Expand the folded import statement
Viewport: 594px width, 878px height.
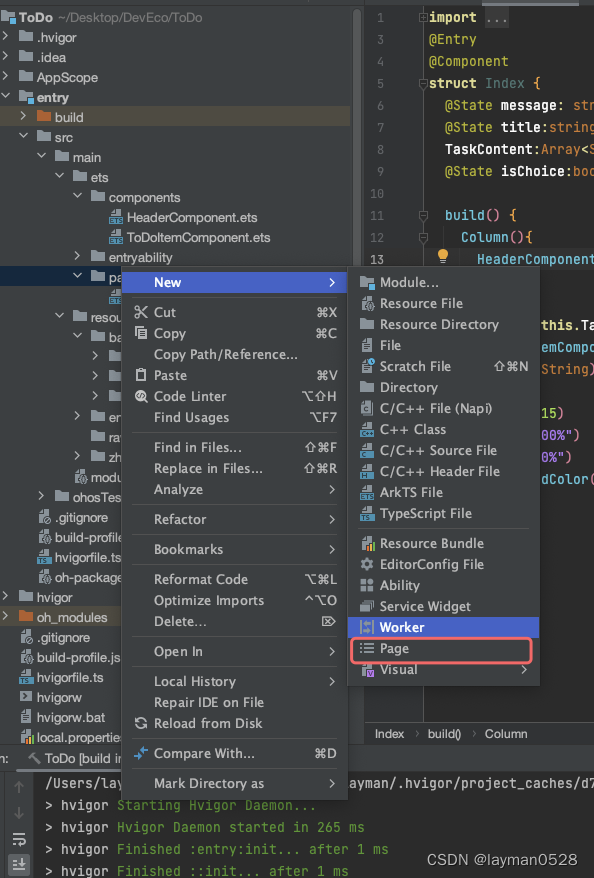[x=423, y=17]
